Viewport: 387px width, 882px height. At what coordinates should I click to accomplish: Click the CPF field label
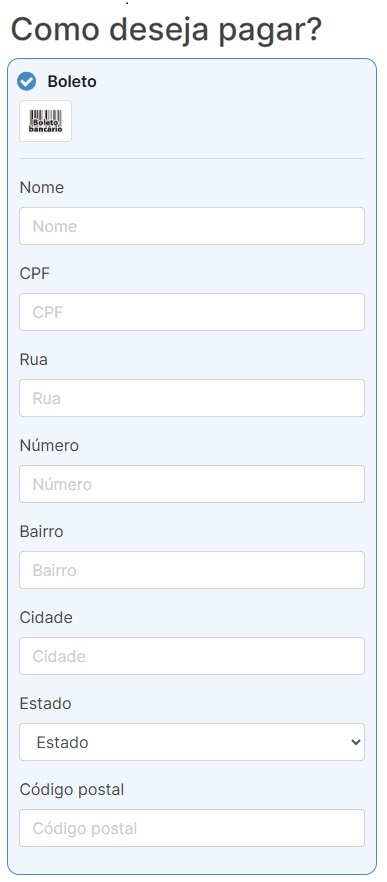click(x=34, y=274)
